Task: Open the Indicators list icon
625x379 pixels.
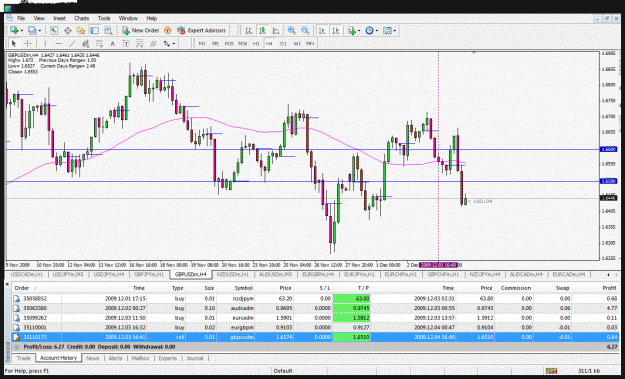Action: coord(352,30)
